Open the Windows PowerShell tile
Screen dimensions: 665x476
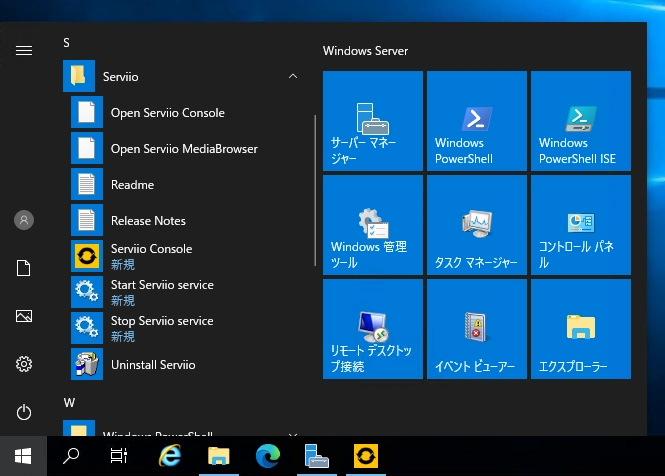pos(477,121)
